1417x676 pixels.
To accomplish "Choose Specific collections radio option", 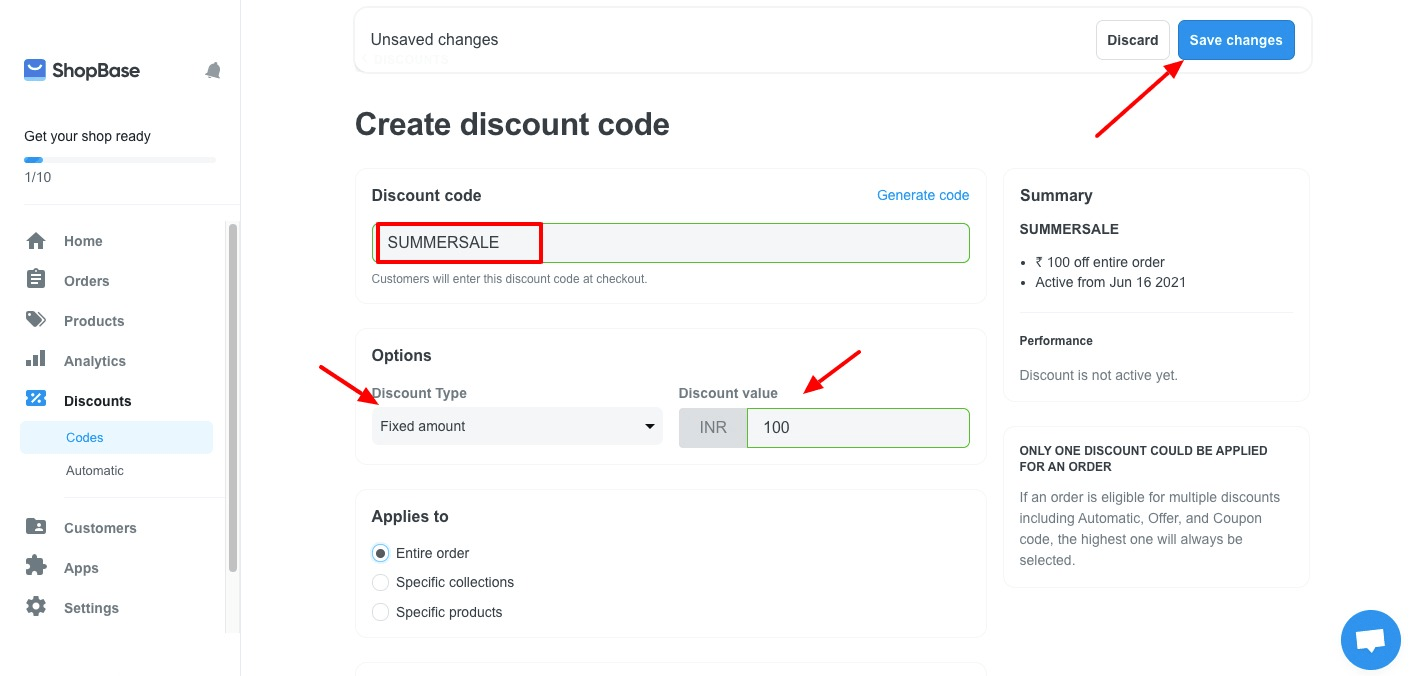I will pyautogui.click(x=380, y=582).
